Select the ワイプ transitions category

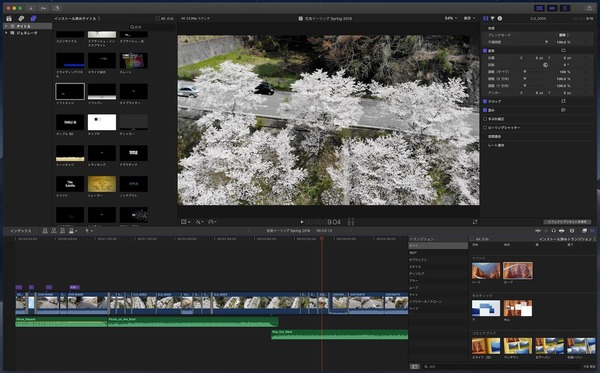click(x=438, y=308)
